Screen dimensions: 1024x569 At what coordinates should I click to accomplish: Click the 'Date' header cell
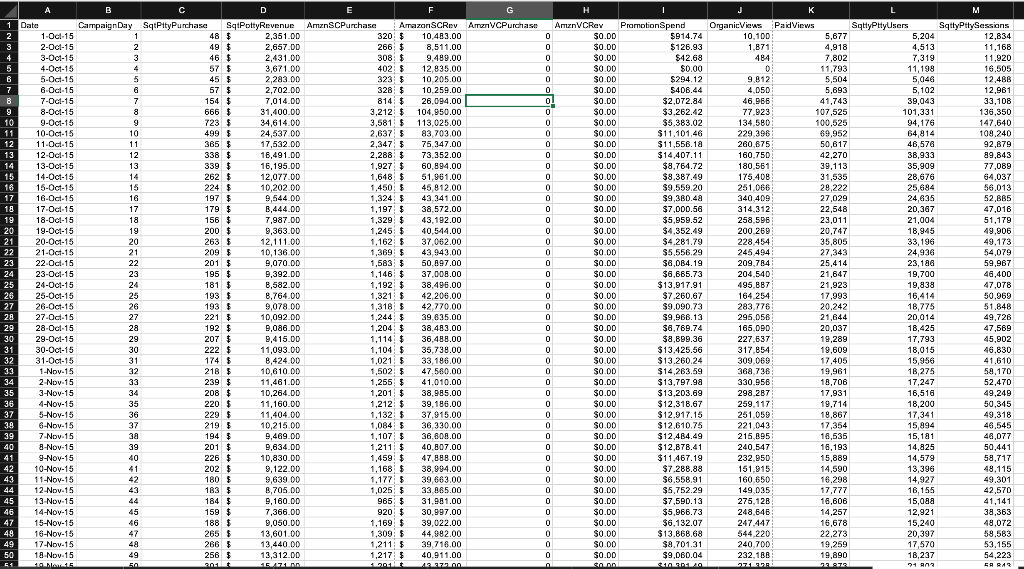[x=47, y=25]
